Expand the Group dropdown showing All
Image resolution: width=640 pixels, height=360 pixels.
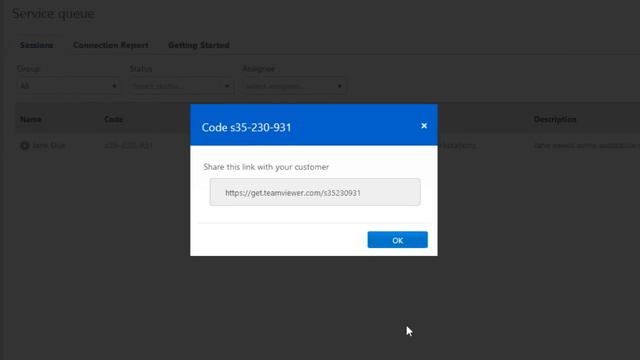pyautogui.click(x=68, y=86)
